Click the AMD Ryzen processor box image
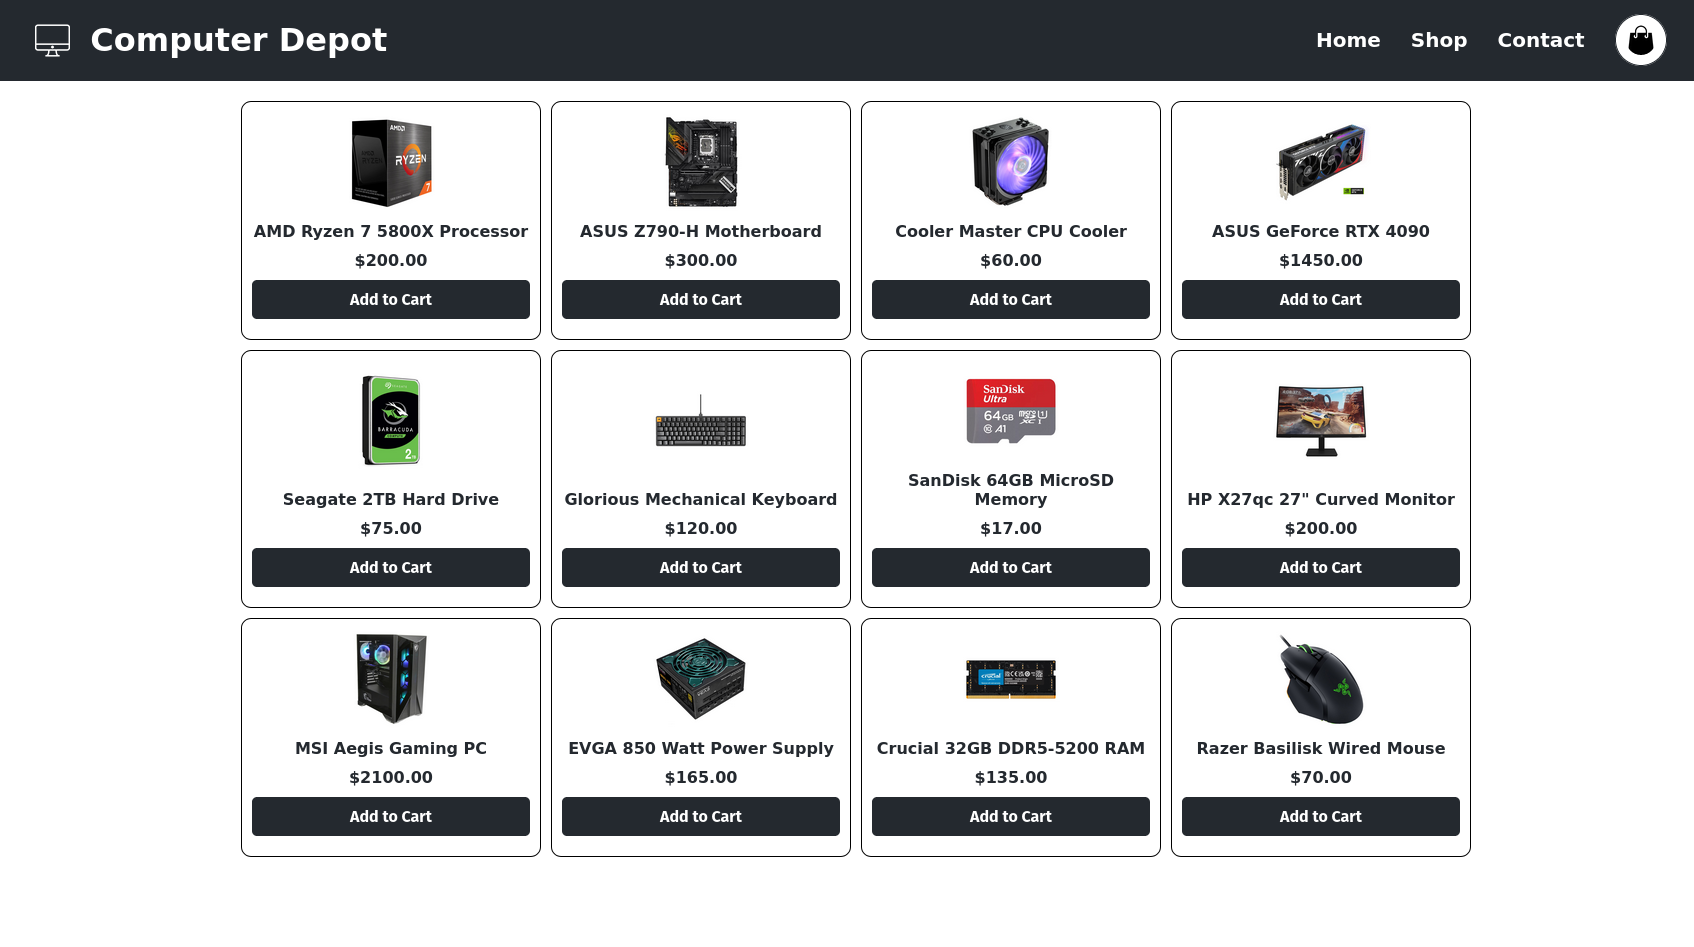The width and height of the screenshot is (1694, 947). tap(391, 162)
